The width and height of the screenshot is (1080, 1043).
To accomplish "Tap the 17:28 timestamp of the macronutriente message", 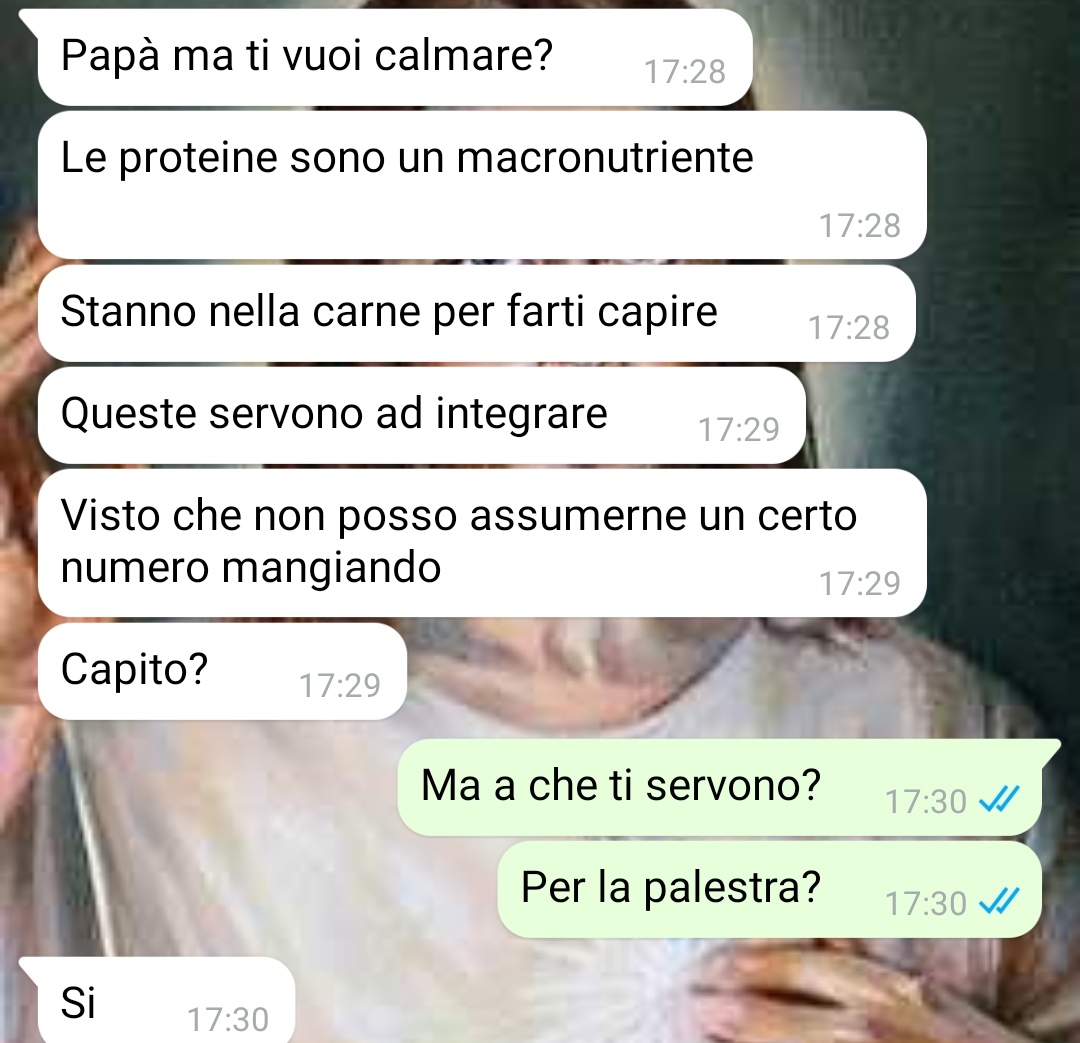I will pos(860,226).
